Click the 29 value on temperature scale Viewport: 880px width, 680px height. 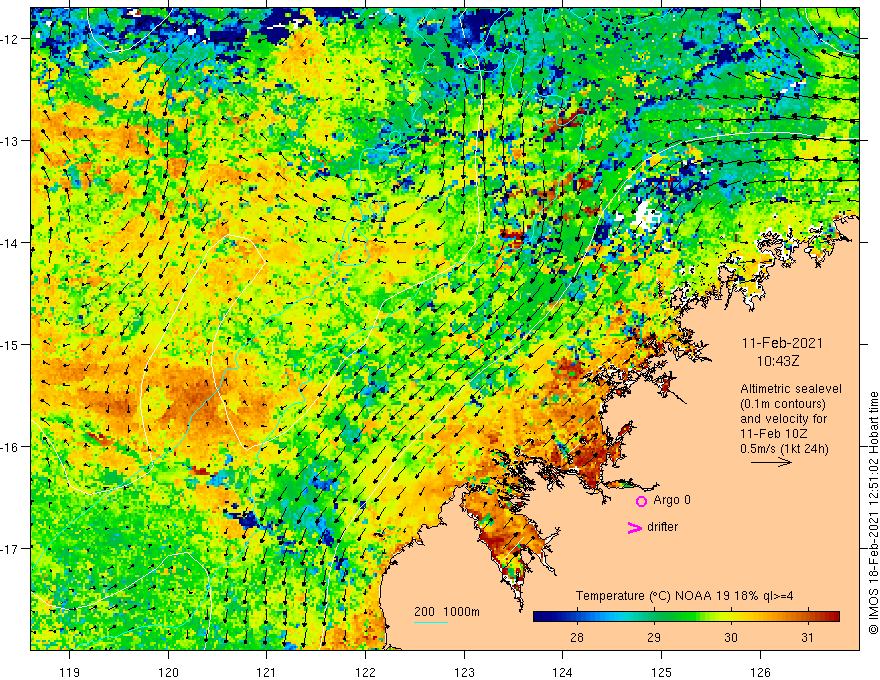point(653,637)
